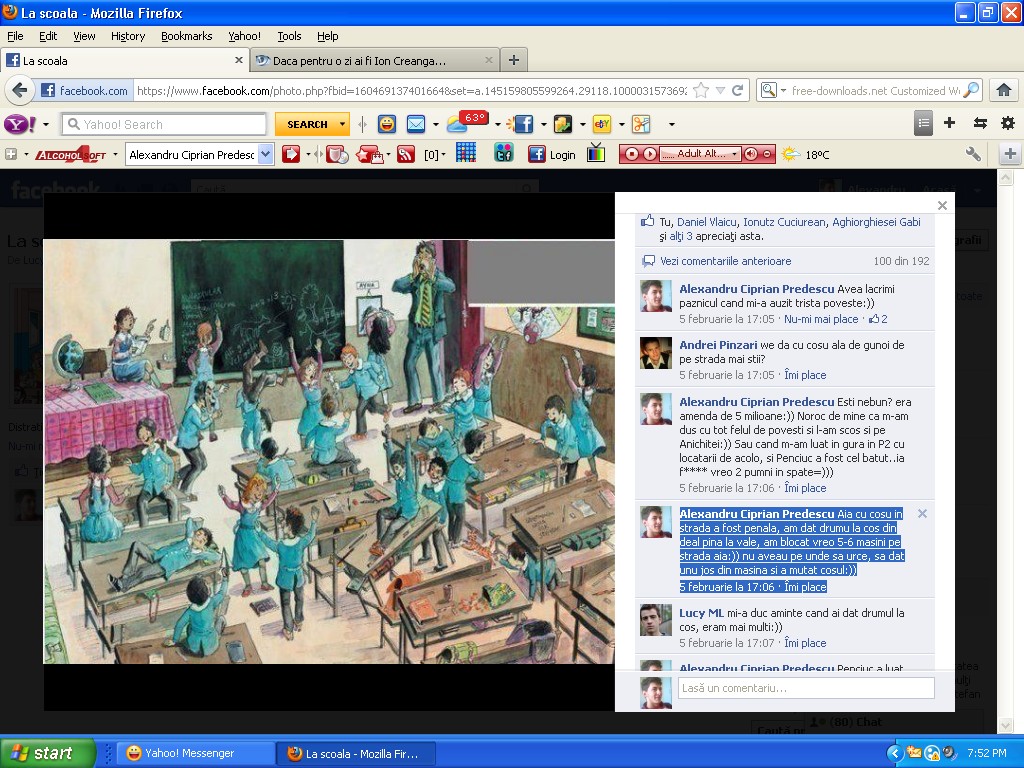Click the Facebook icon on Yahoo toolbar
Viewport: 1024px width, 768px height.
[x=522, y=124]
